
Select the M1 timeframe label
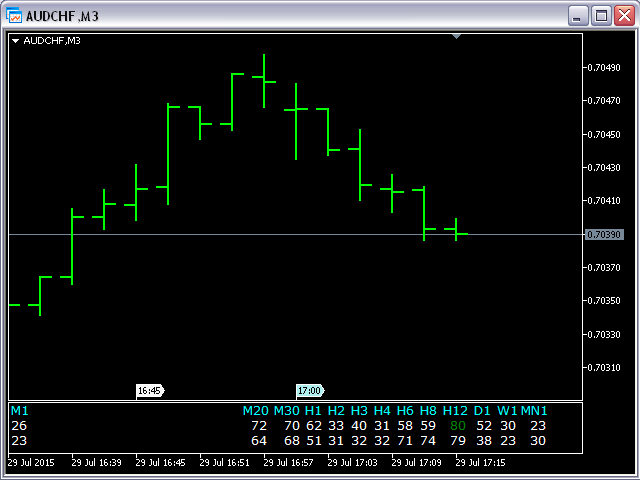pyautogui.click(x=20, y=411)
